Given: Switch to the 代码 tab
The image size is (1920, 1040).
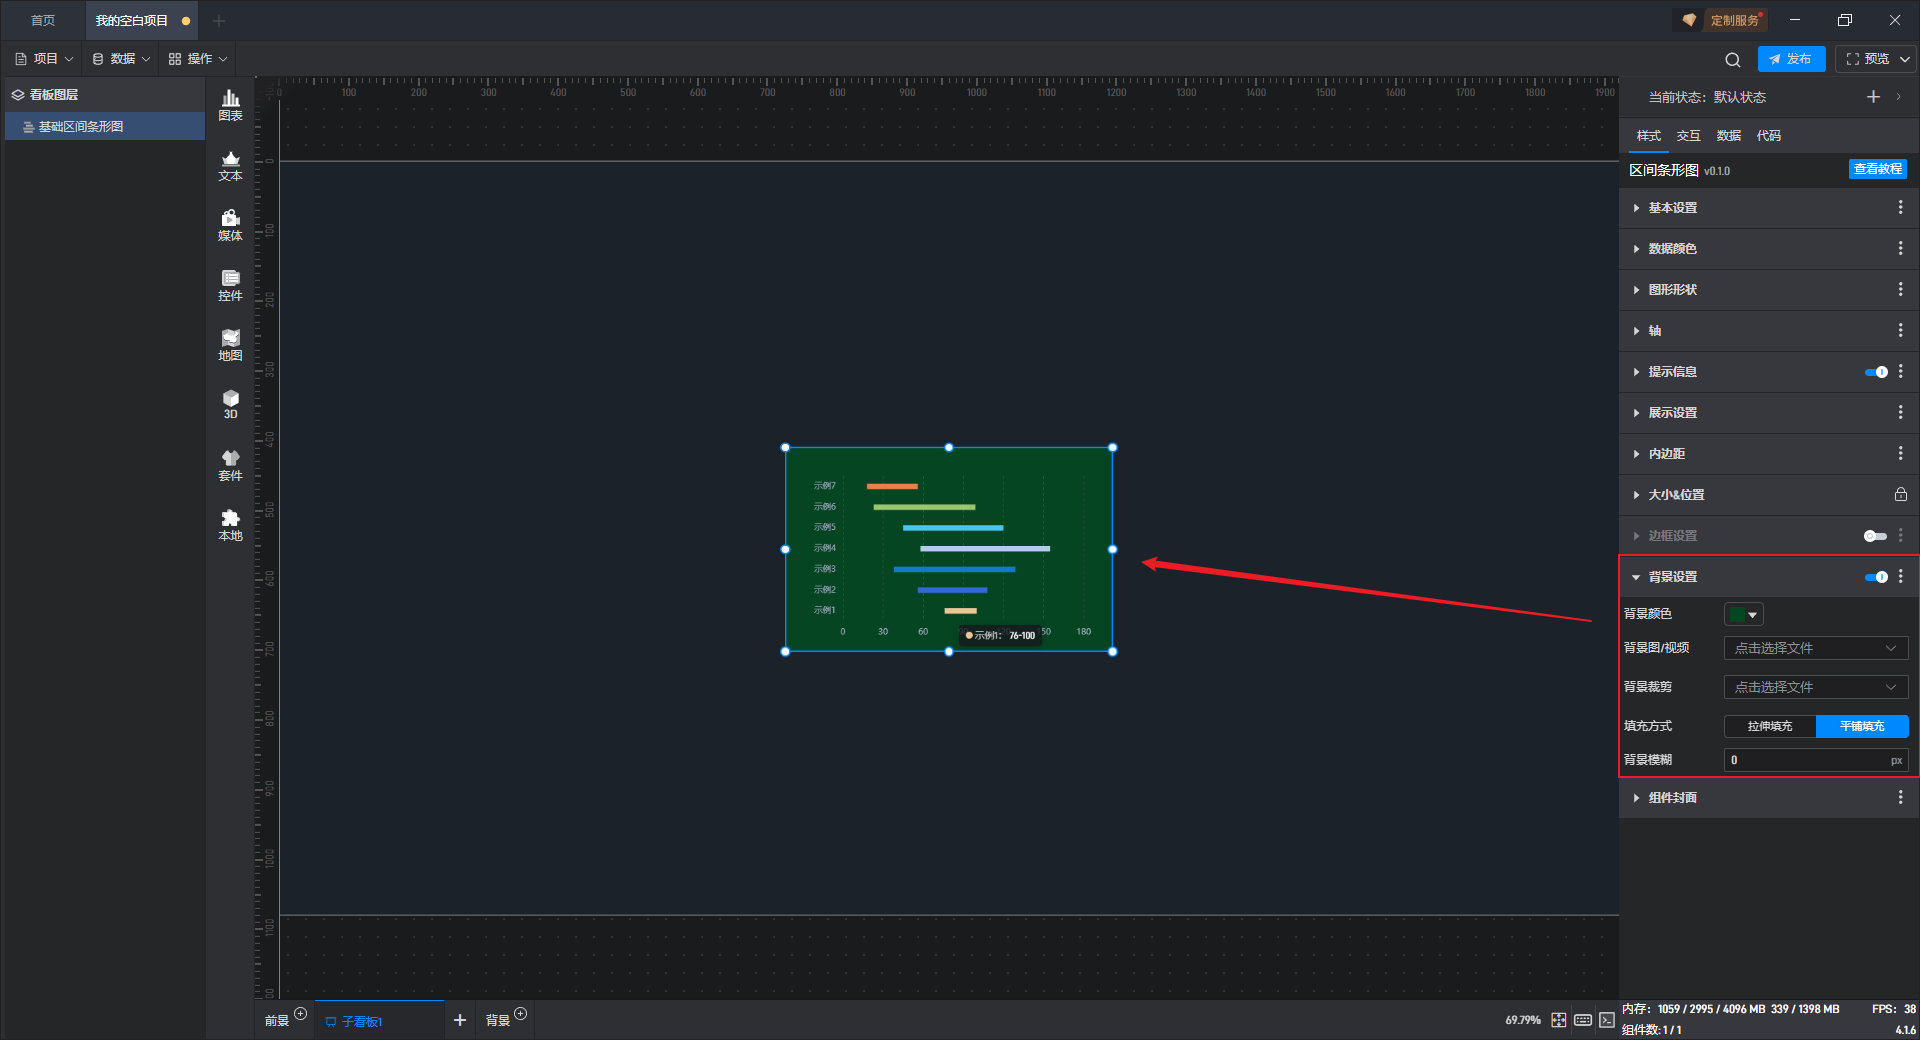Looking at the screenshot, I should [x=1768, y=136].
